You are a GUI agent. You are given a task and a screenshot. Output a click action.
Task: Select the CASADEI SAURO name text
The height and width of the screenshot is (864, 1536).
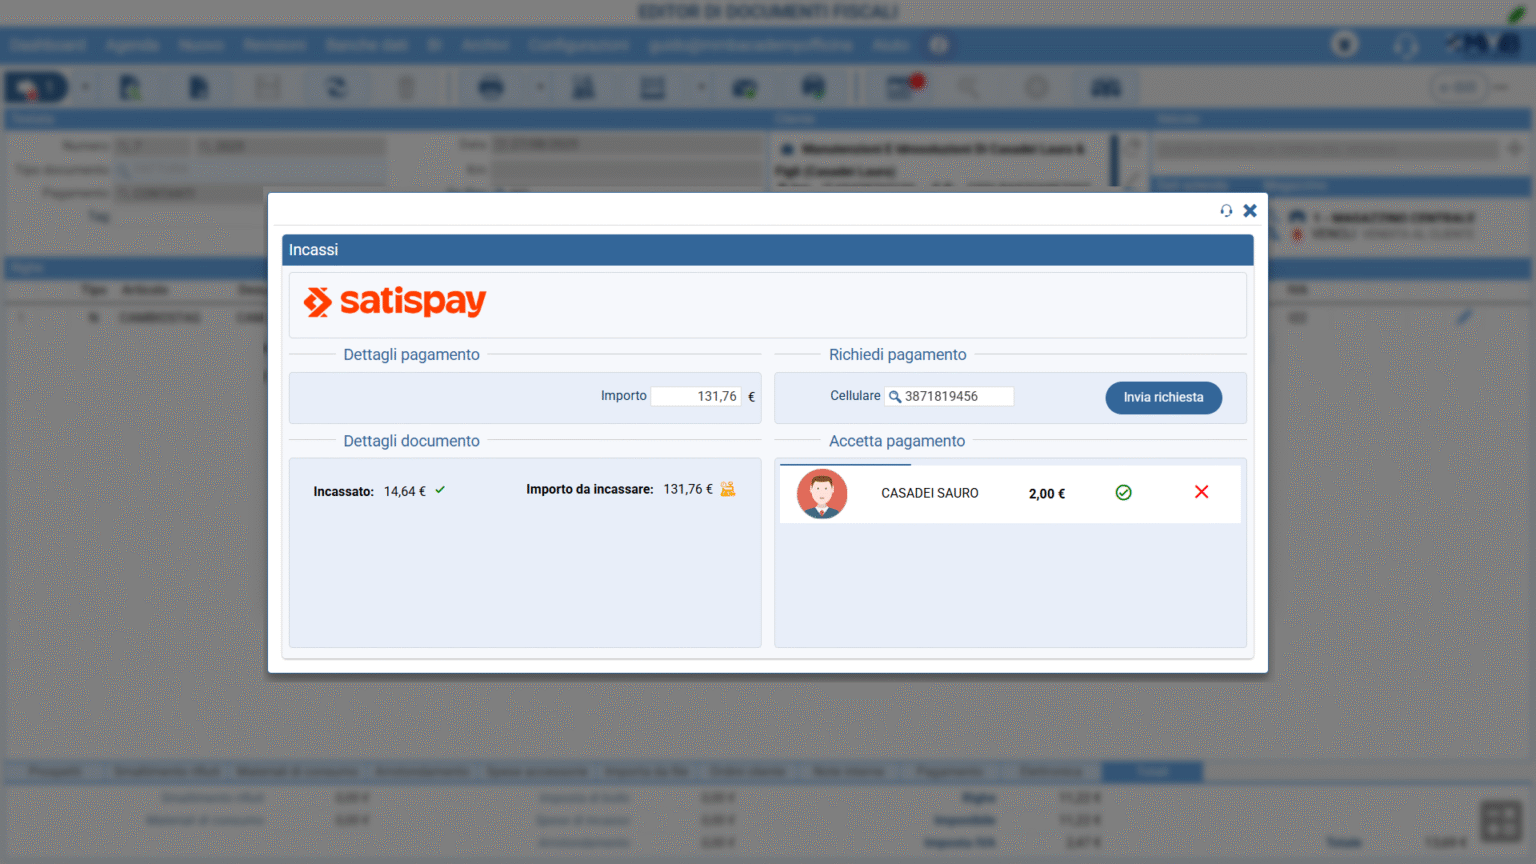[929, 493]
